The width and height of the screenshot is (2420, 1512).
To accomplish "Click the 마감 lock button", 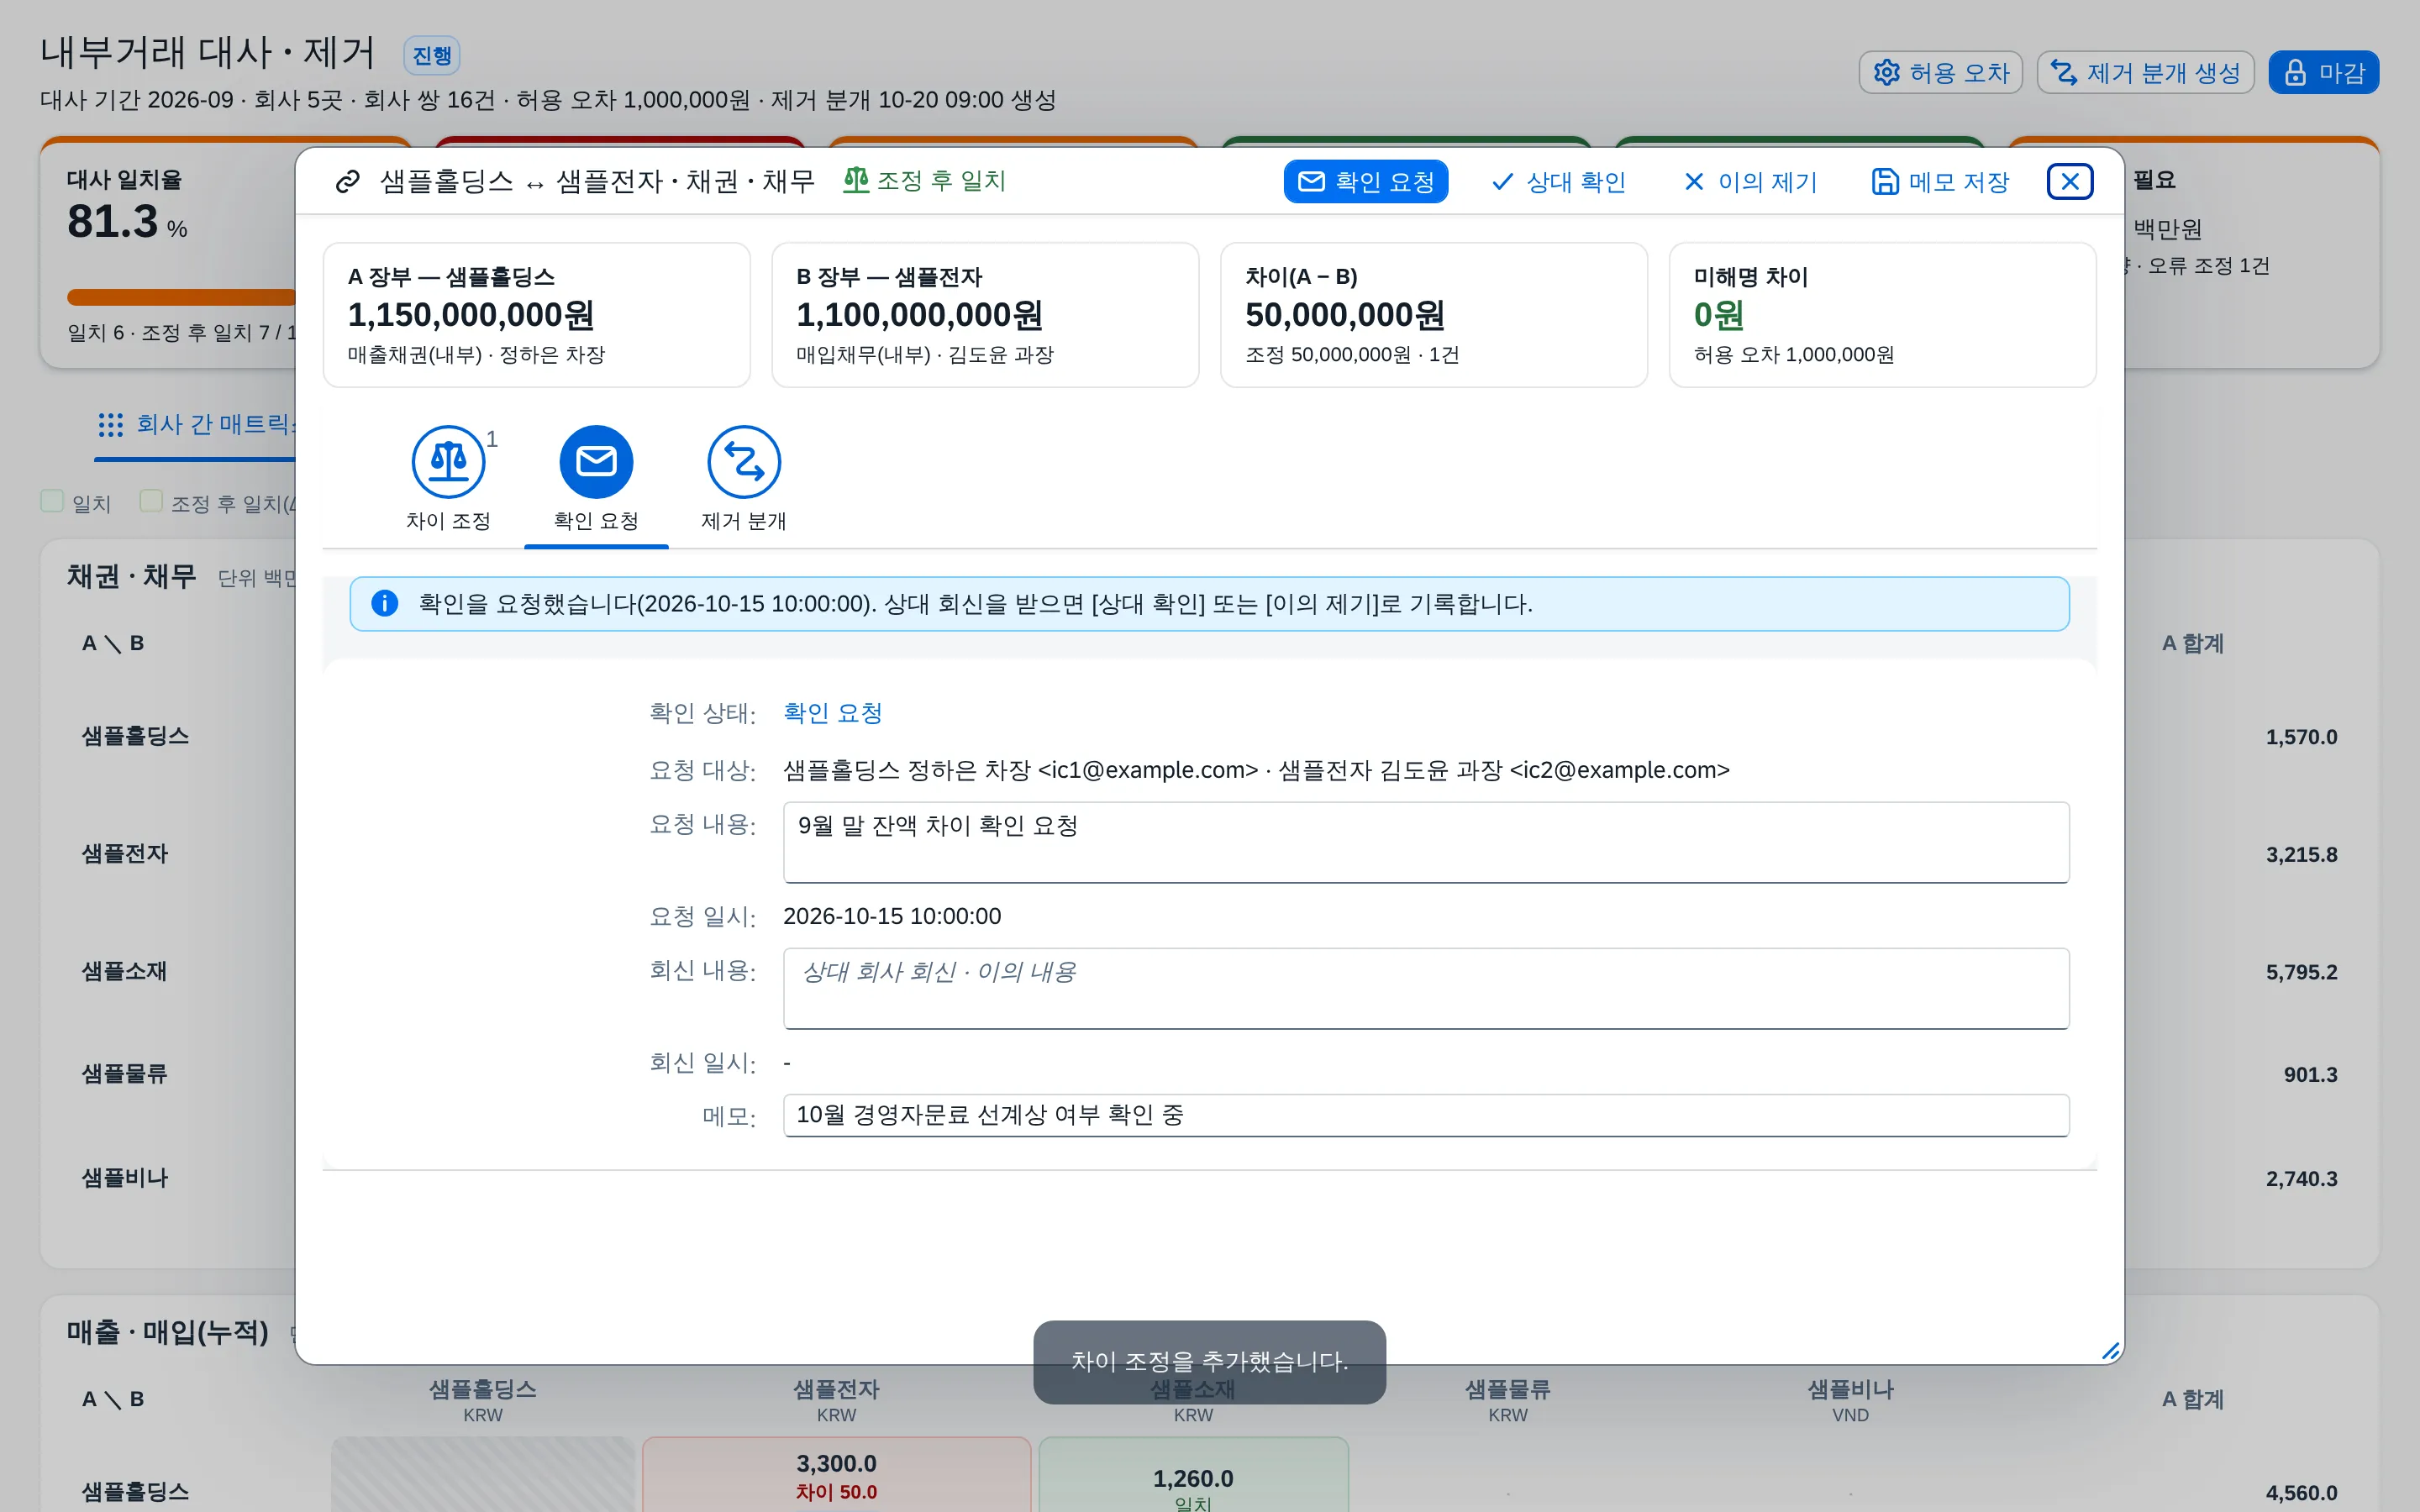I will [2323, 72].
